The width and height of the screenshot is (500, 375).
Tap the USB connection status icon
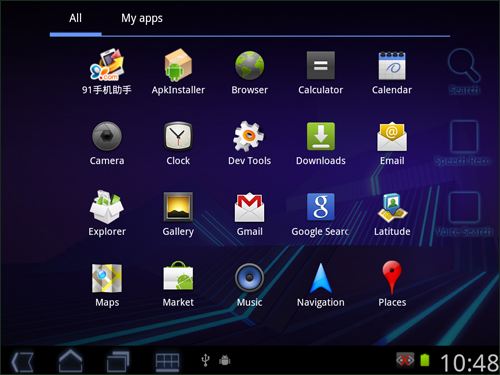point(206,360)
